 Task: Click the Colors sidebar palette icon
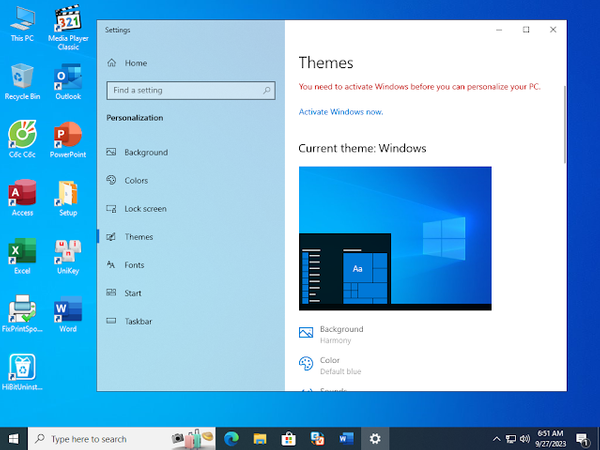tap(111, 180)
